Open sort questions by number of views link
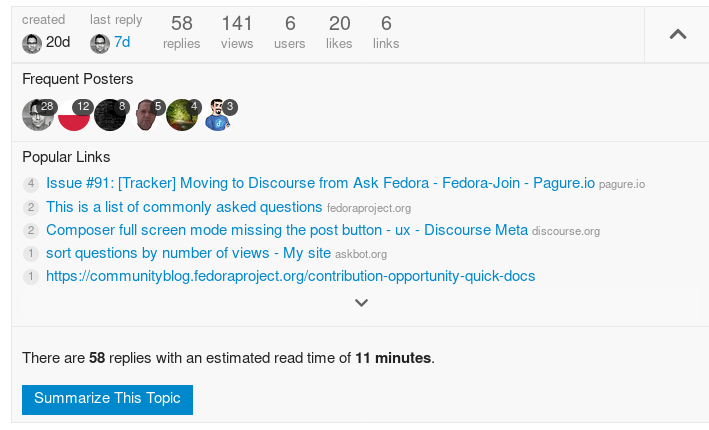 (x=188, y=253)
